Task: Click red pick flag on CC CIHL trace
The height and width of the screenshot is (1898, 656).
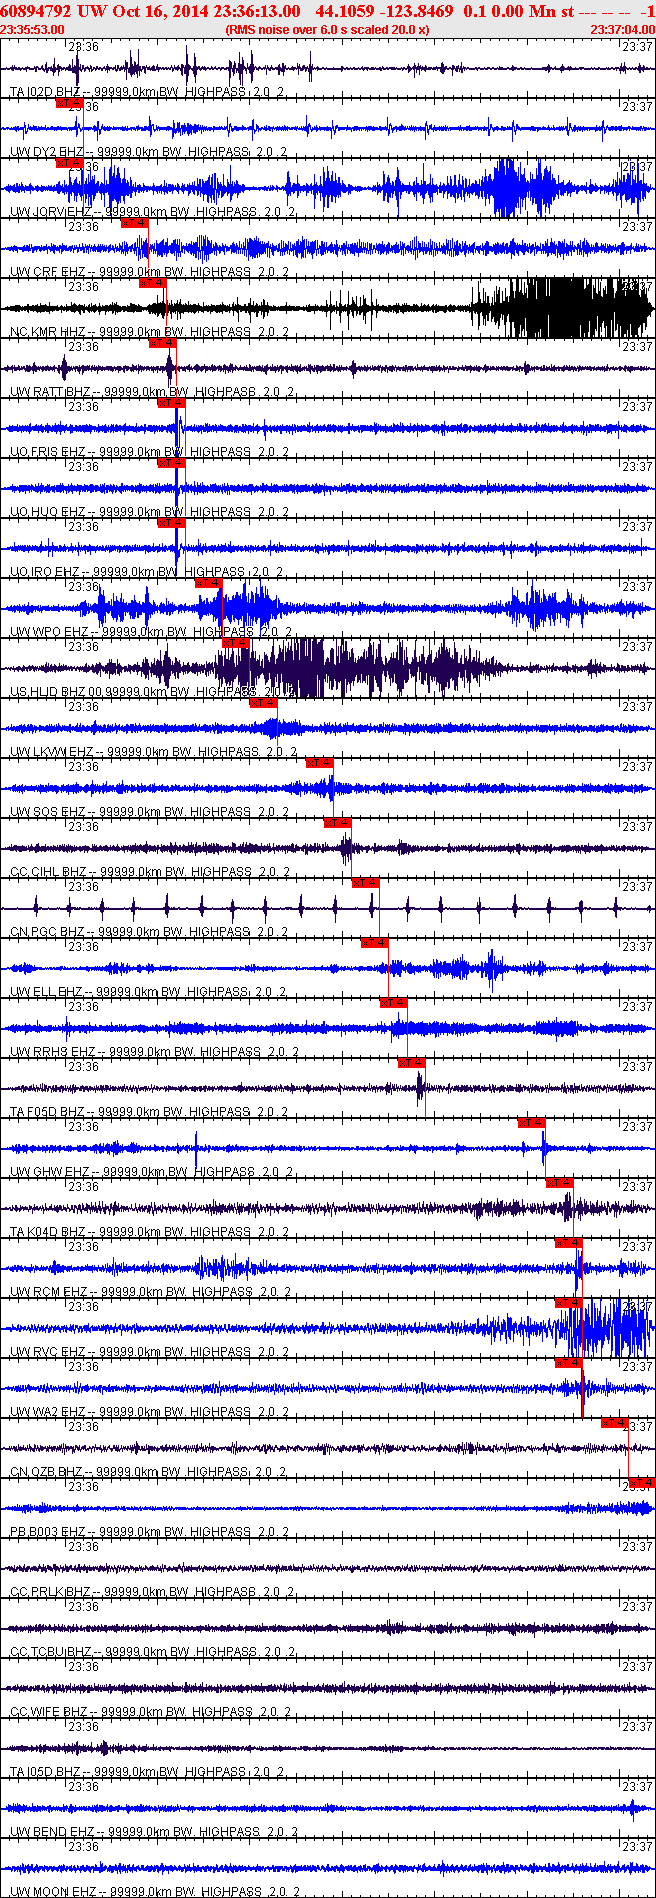Action: click(338, 823)
